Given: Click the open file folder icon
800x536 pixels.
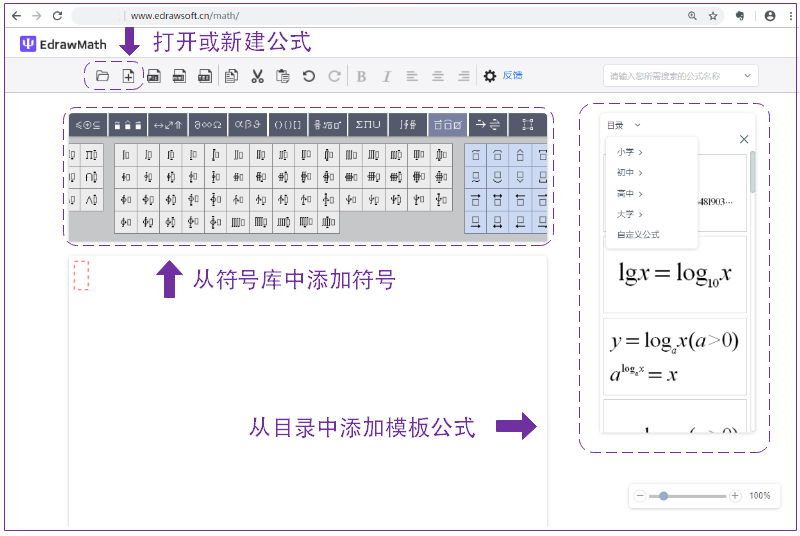Looking at the screenshot, I should click(102, 76).
